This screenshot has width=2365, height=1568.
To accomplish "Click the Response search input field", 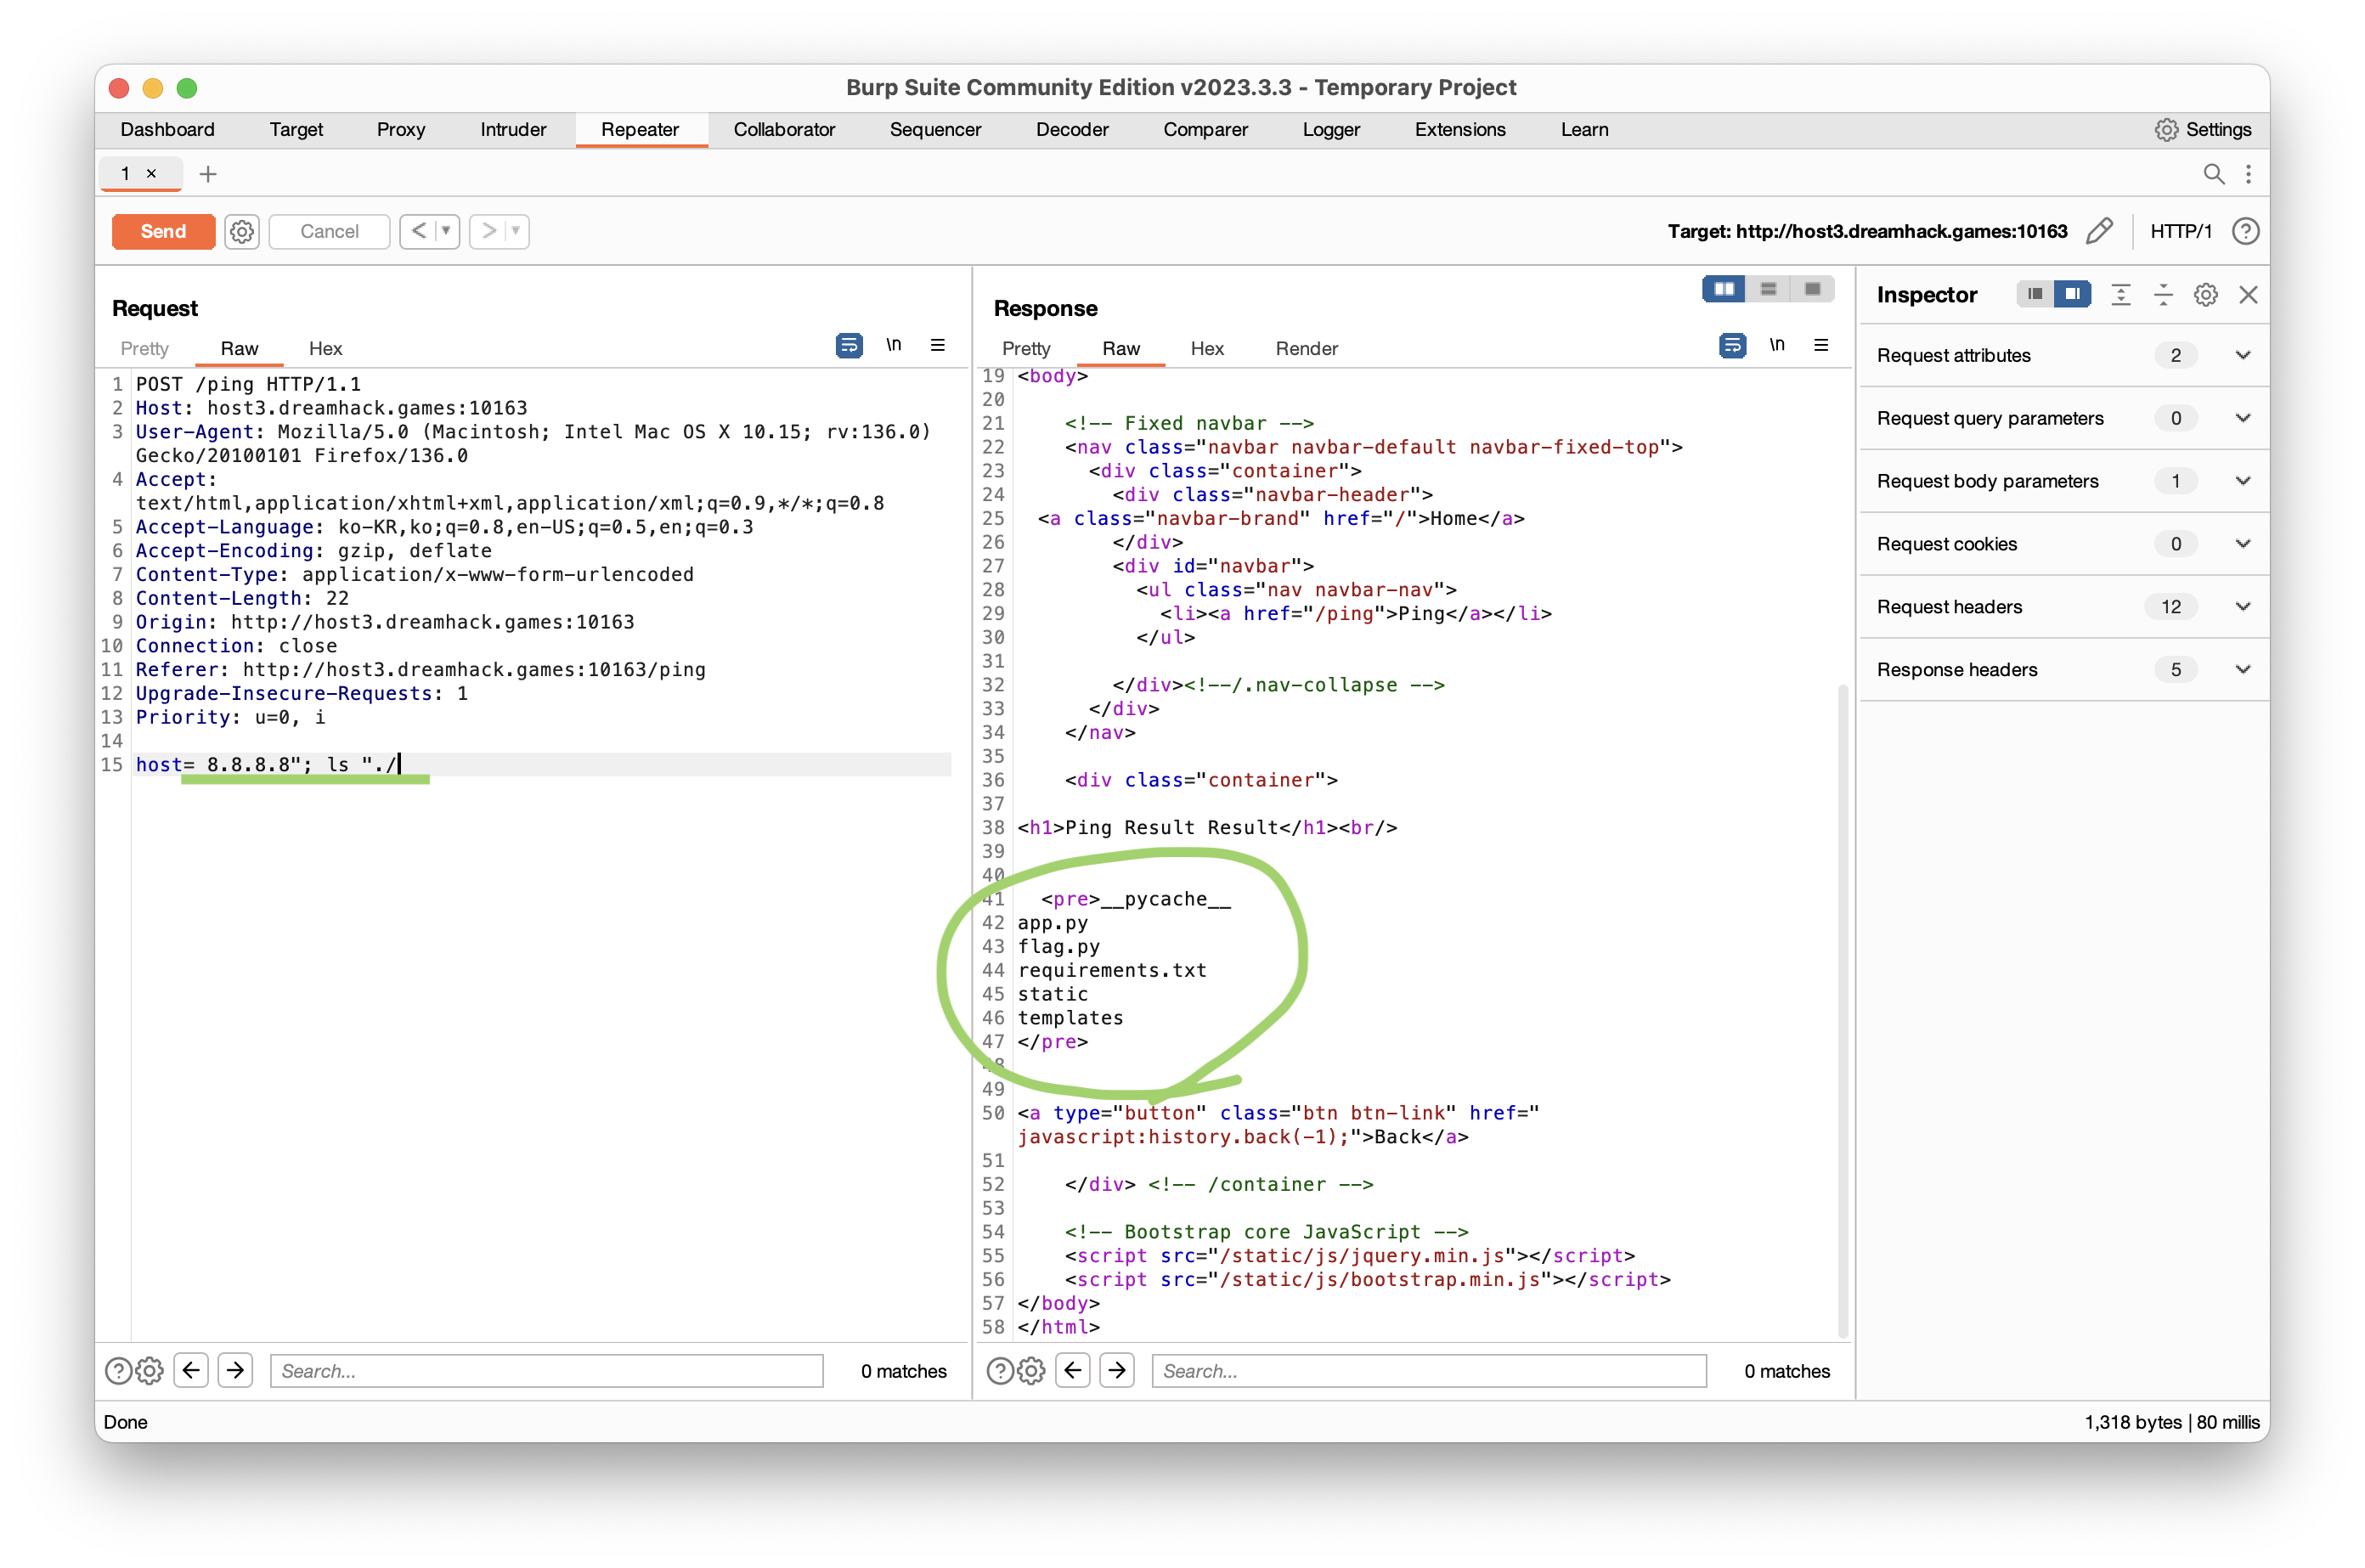I will pos(1428,1371).
